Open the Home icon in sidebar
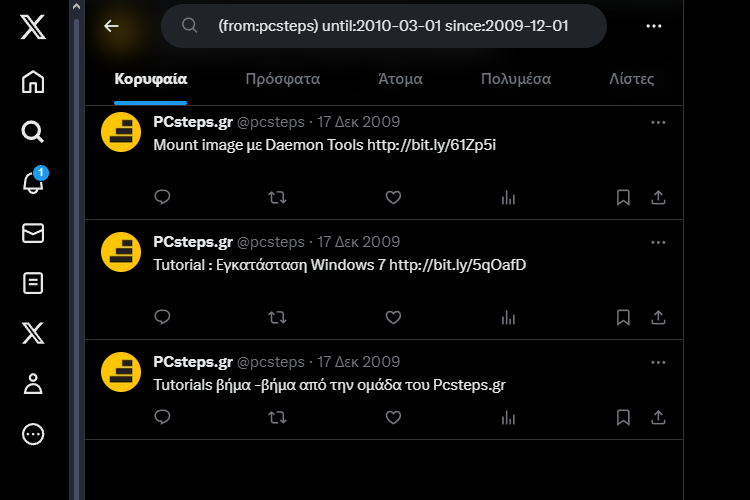Image resolution: width=750 pixels, height=500 pixels. 33,82
